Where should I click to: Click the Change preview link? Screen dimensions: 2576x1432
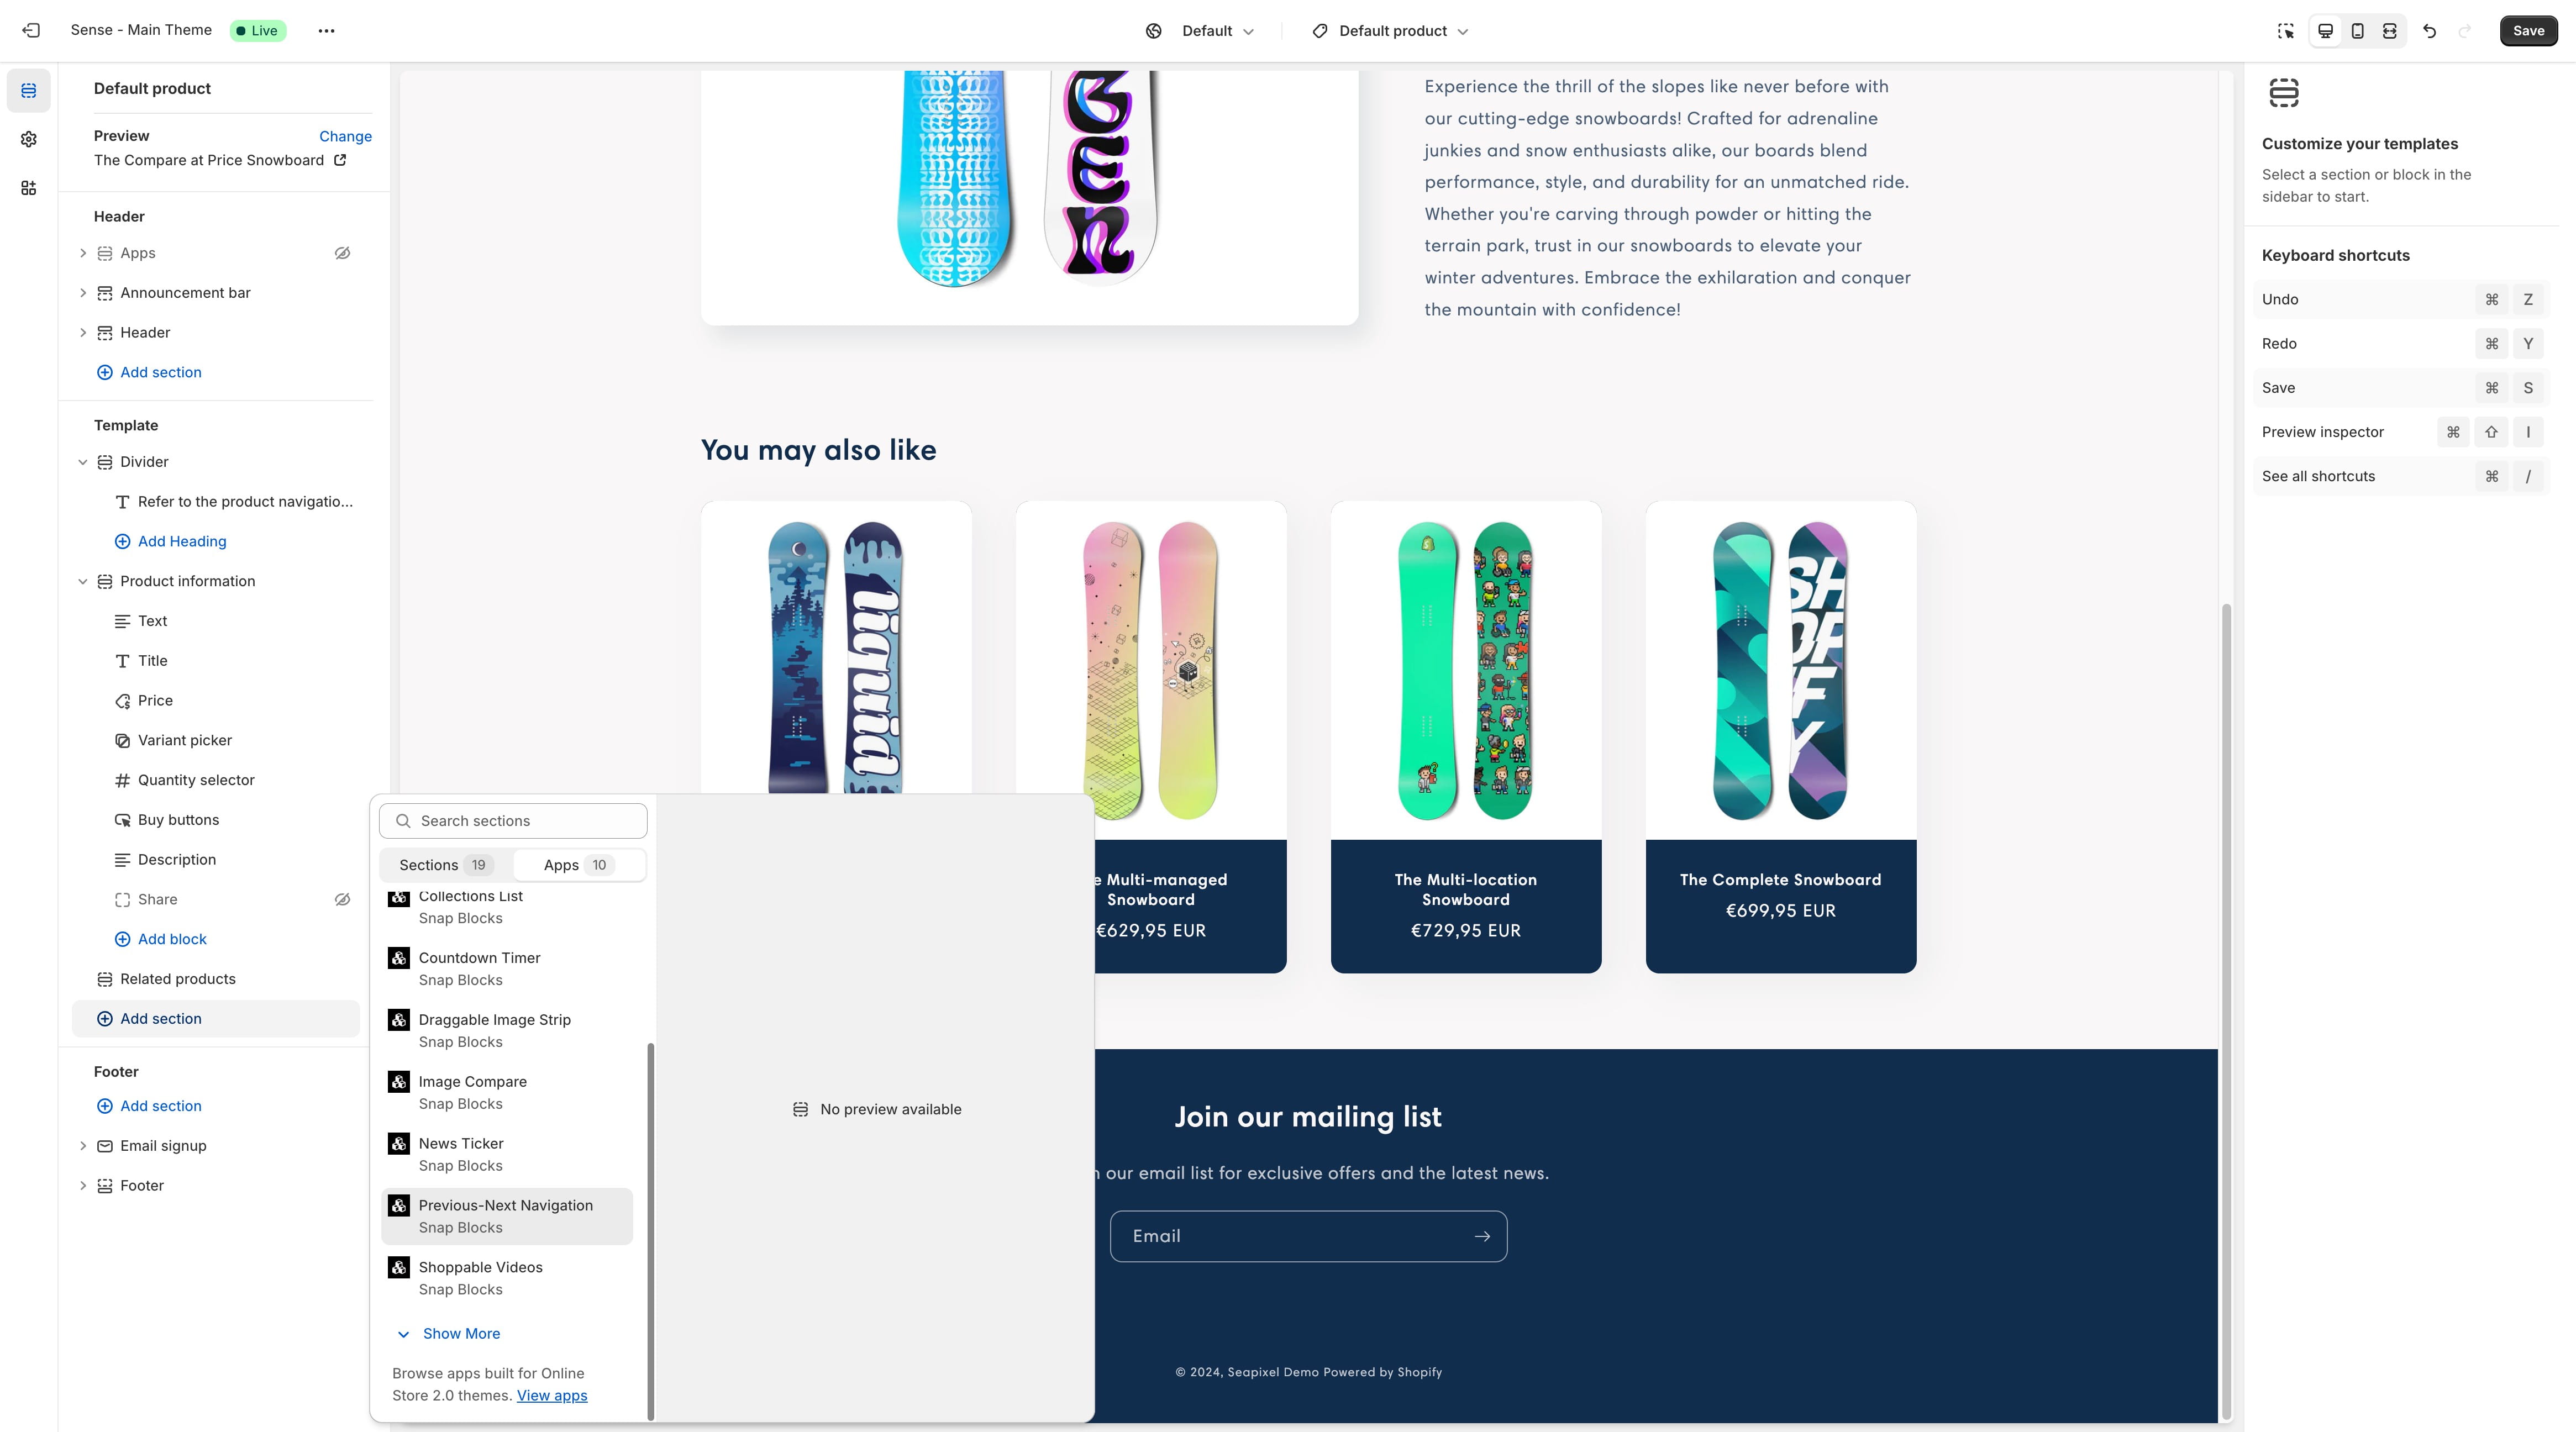pyautogui.click(x=345, y=136)
